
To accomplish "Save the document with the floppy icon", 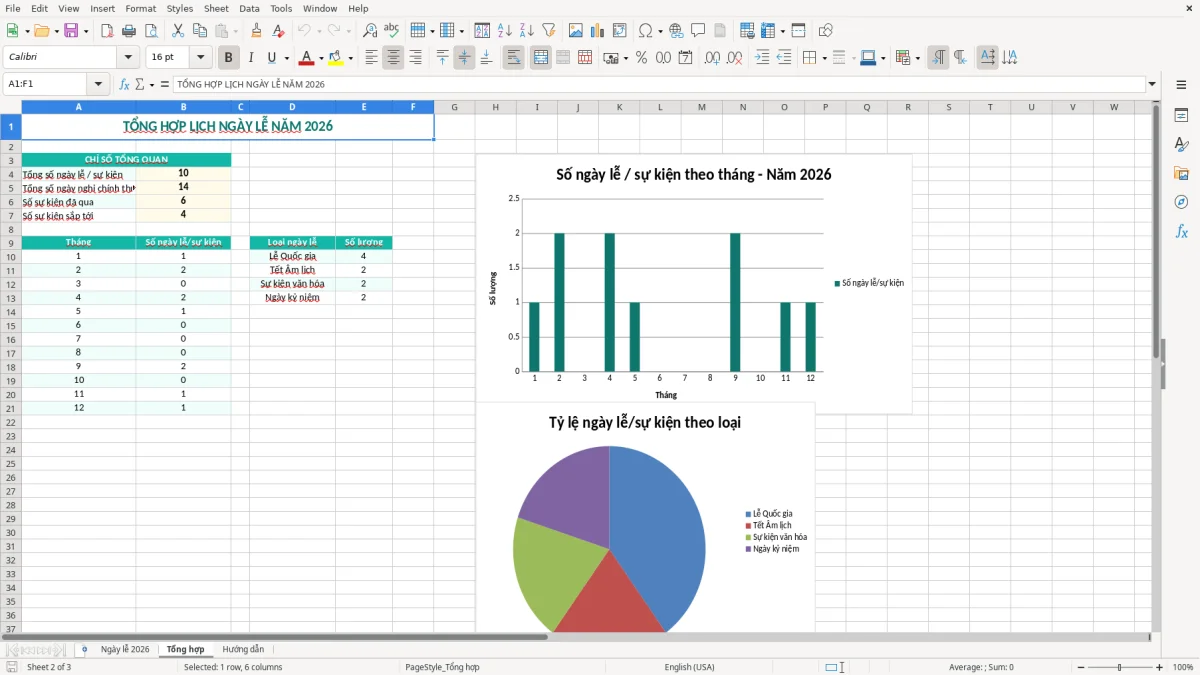I will (71, 31).
